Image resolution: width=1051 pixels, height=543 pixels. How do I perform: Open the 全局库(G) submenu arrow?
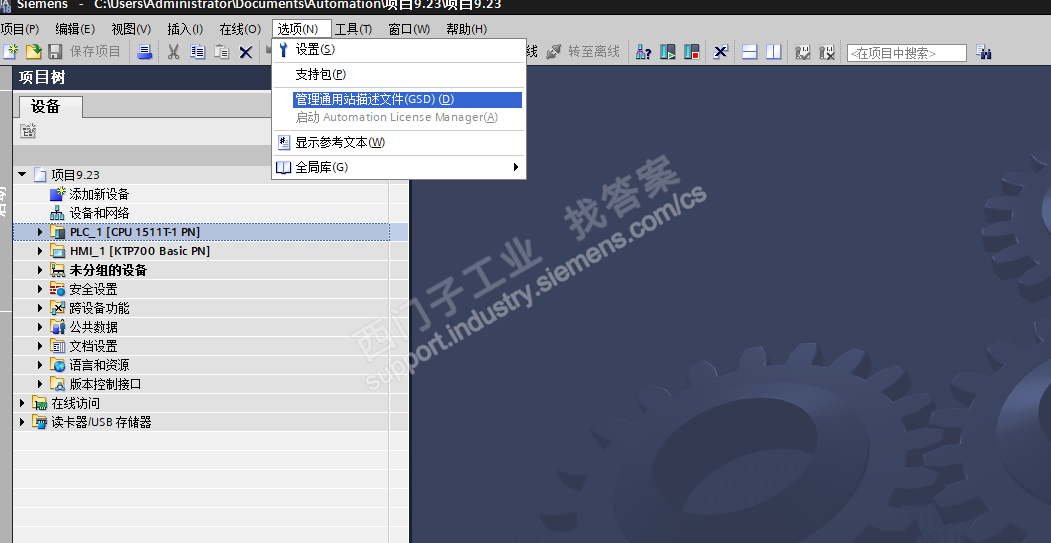515,167
